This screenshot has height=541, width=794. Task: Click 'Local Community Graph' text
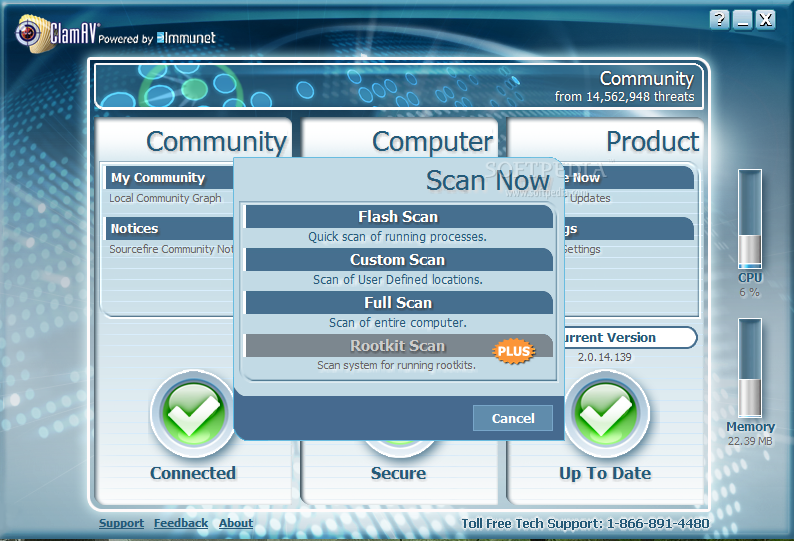click(x=165, y=198)
